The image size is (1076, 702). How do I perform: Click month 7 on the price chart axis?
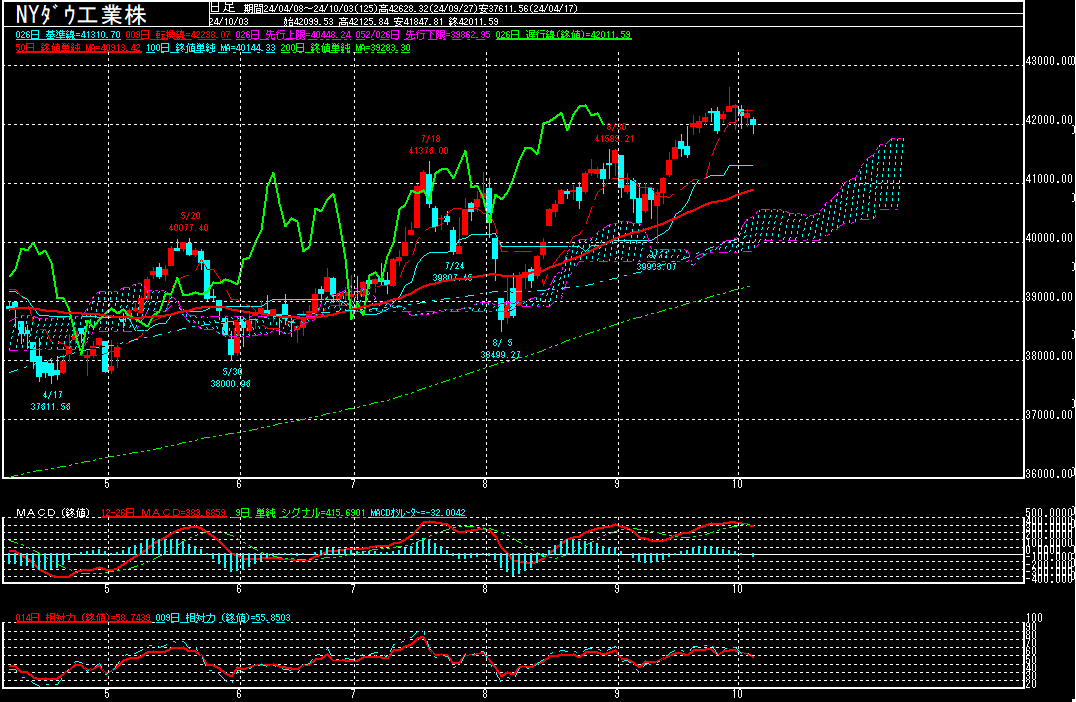353,484
